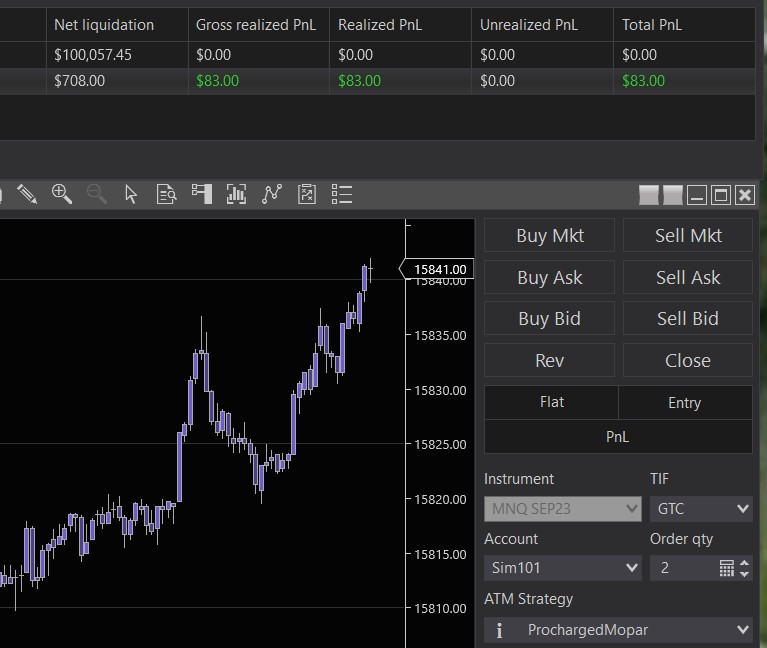
Task: Select the drawing tools pencil icon
Action: (x=27, y=194)
